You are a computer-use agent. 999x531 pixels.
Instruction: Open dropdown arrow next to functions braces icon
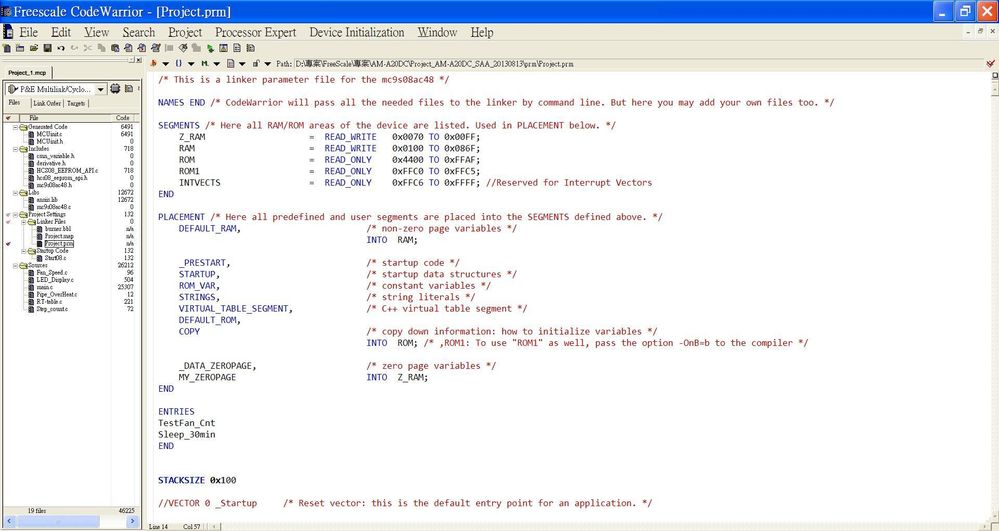coord(191,64)
